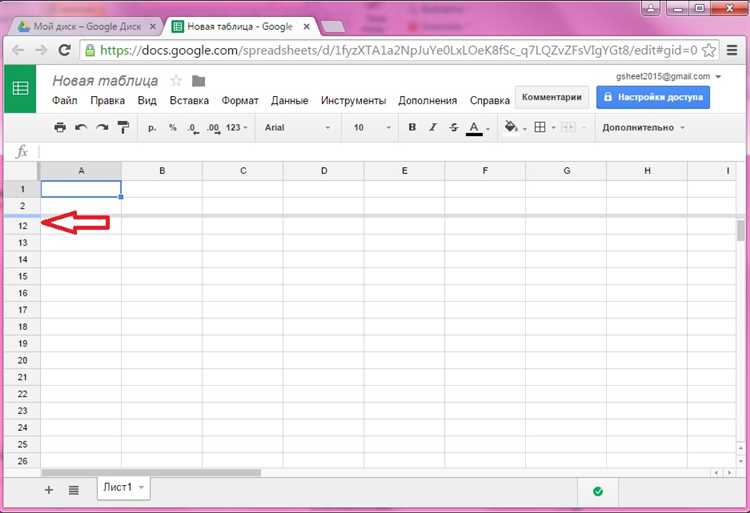
Task: Open the Инструменты menu
Action: click(x=353, y=100)
